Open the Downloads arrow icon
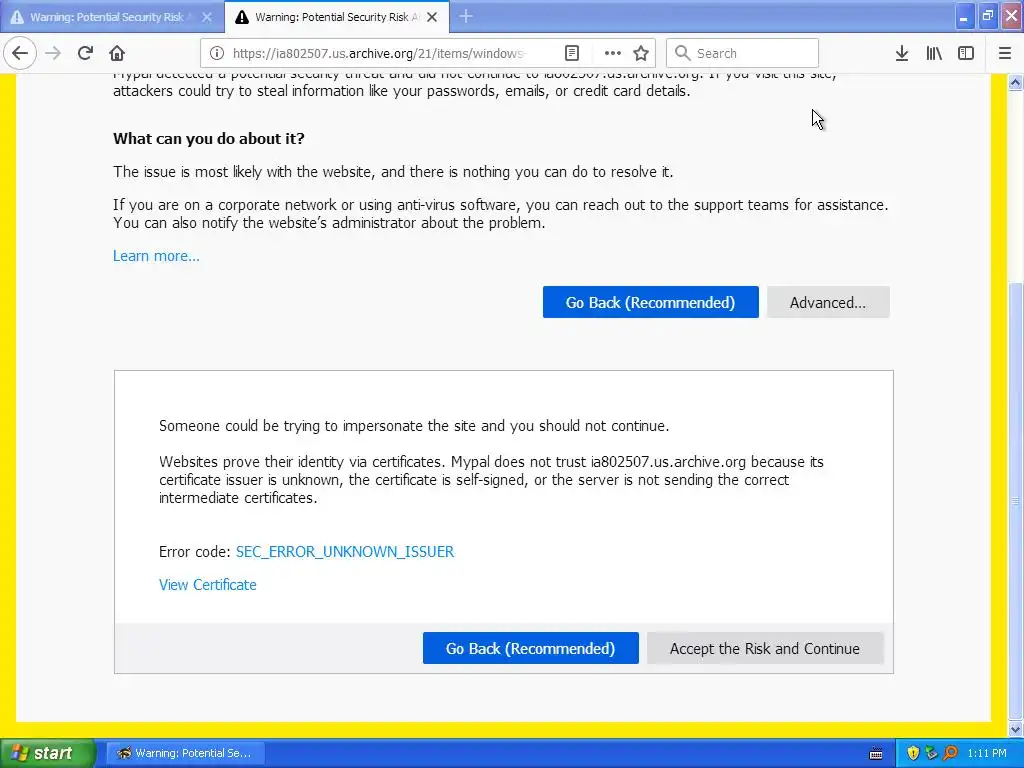Viewport: 1024px width, 768px height. click(x=902, y=53)
